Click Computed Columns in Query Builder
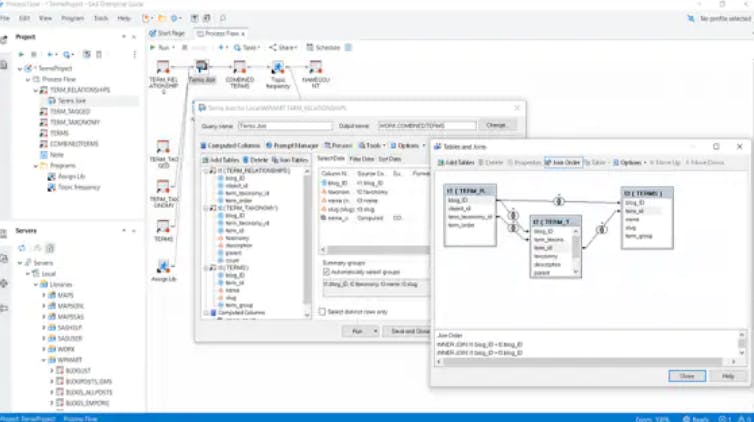Image resolution: width=754 pixels, height=422 pixels. [230, 145]
